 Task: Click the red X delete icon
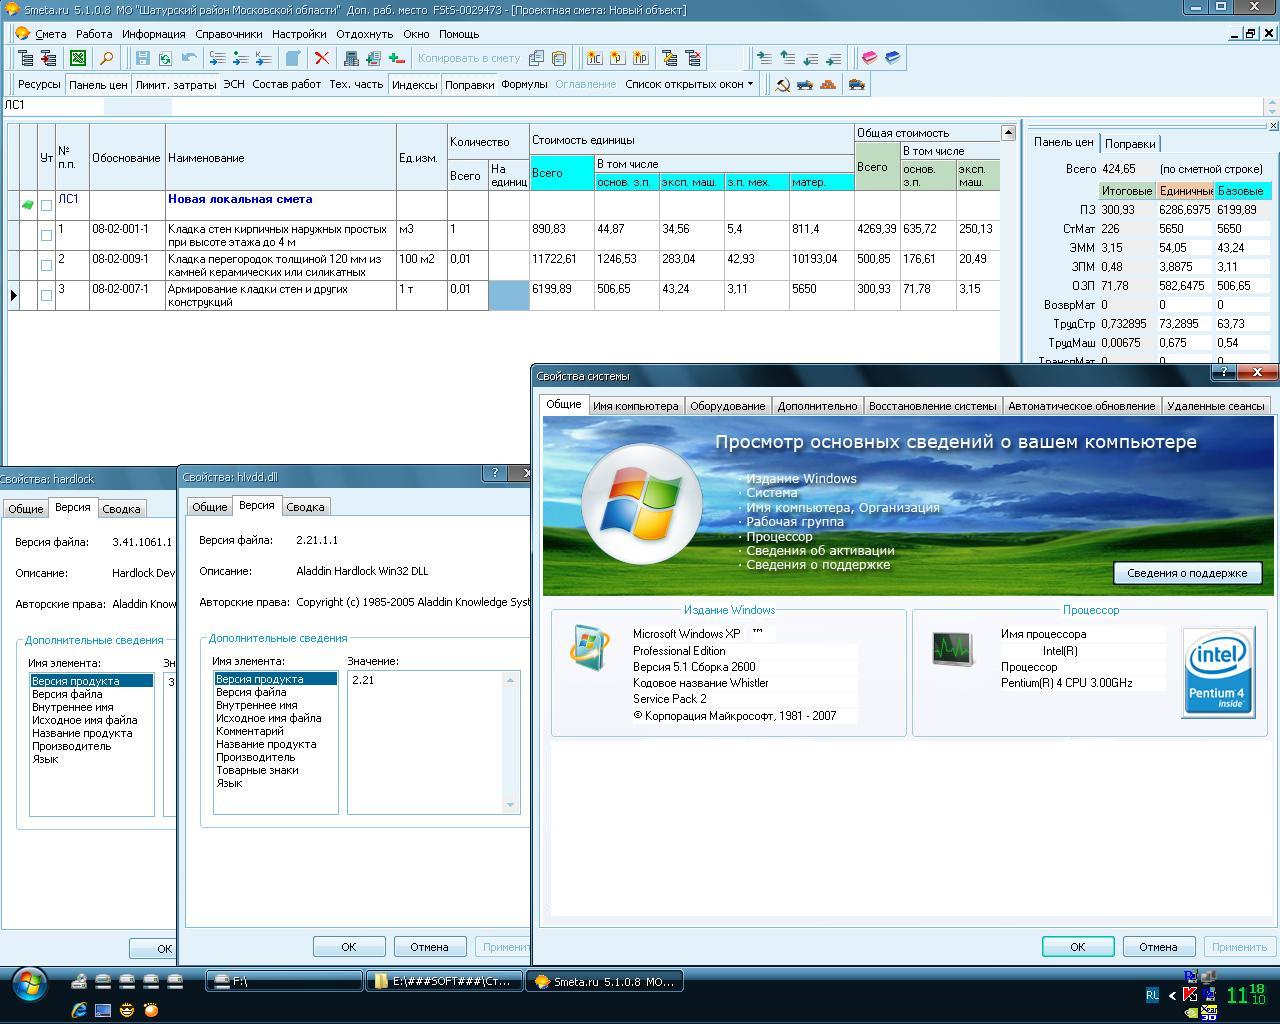(x=322, y=59)
